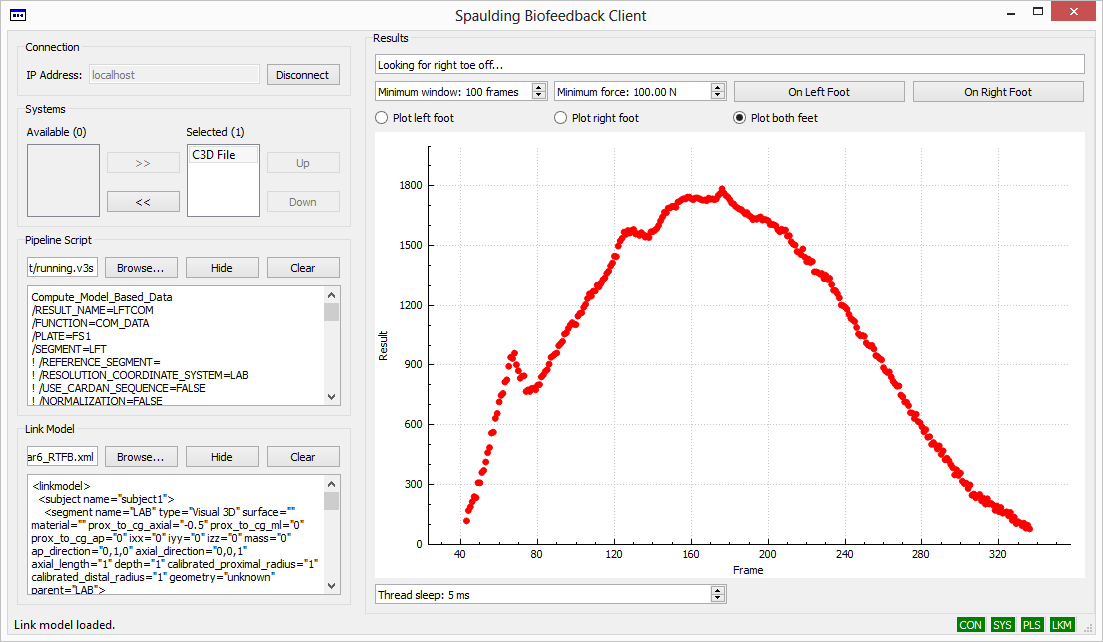The height and width of the screenshot is (642, 1103).
Task: Click the Link Model scrollbar thumb
Action: (332, 501)
